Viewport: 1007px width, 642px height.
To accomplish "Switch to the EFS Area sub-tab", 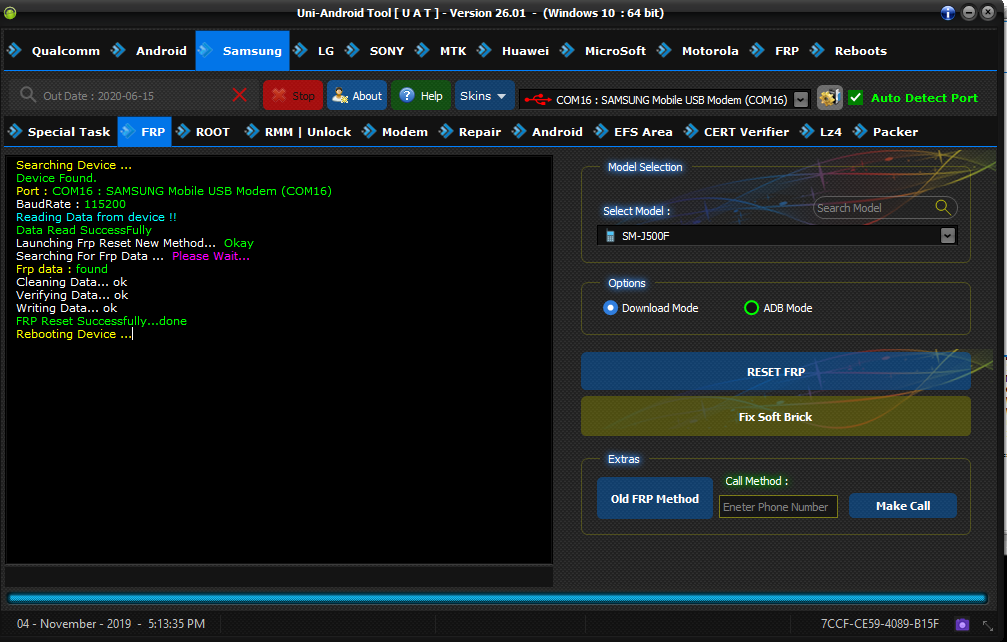I will pyautogui.click(x=634, y=132).
